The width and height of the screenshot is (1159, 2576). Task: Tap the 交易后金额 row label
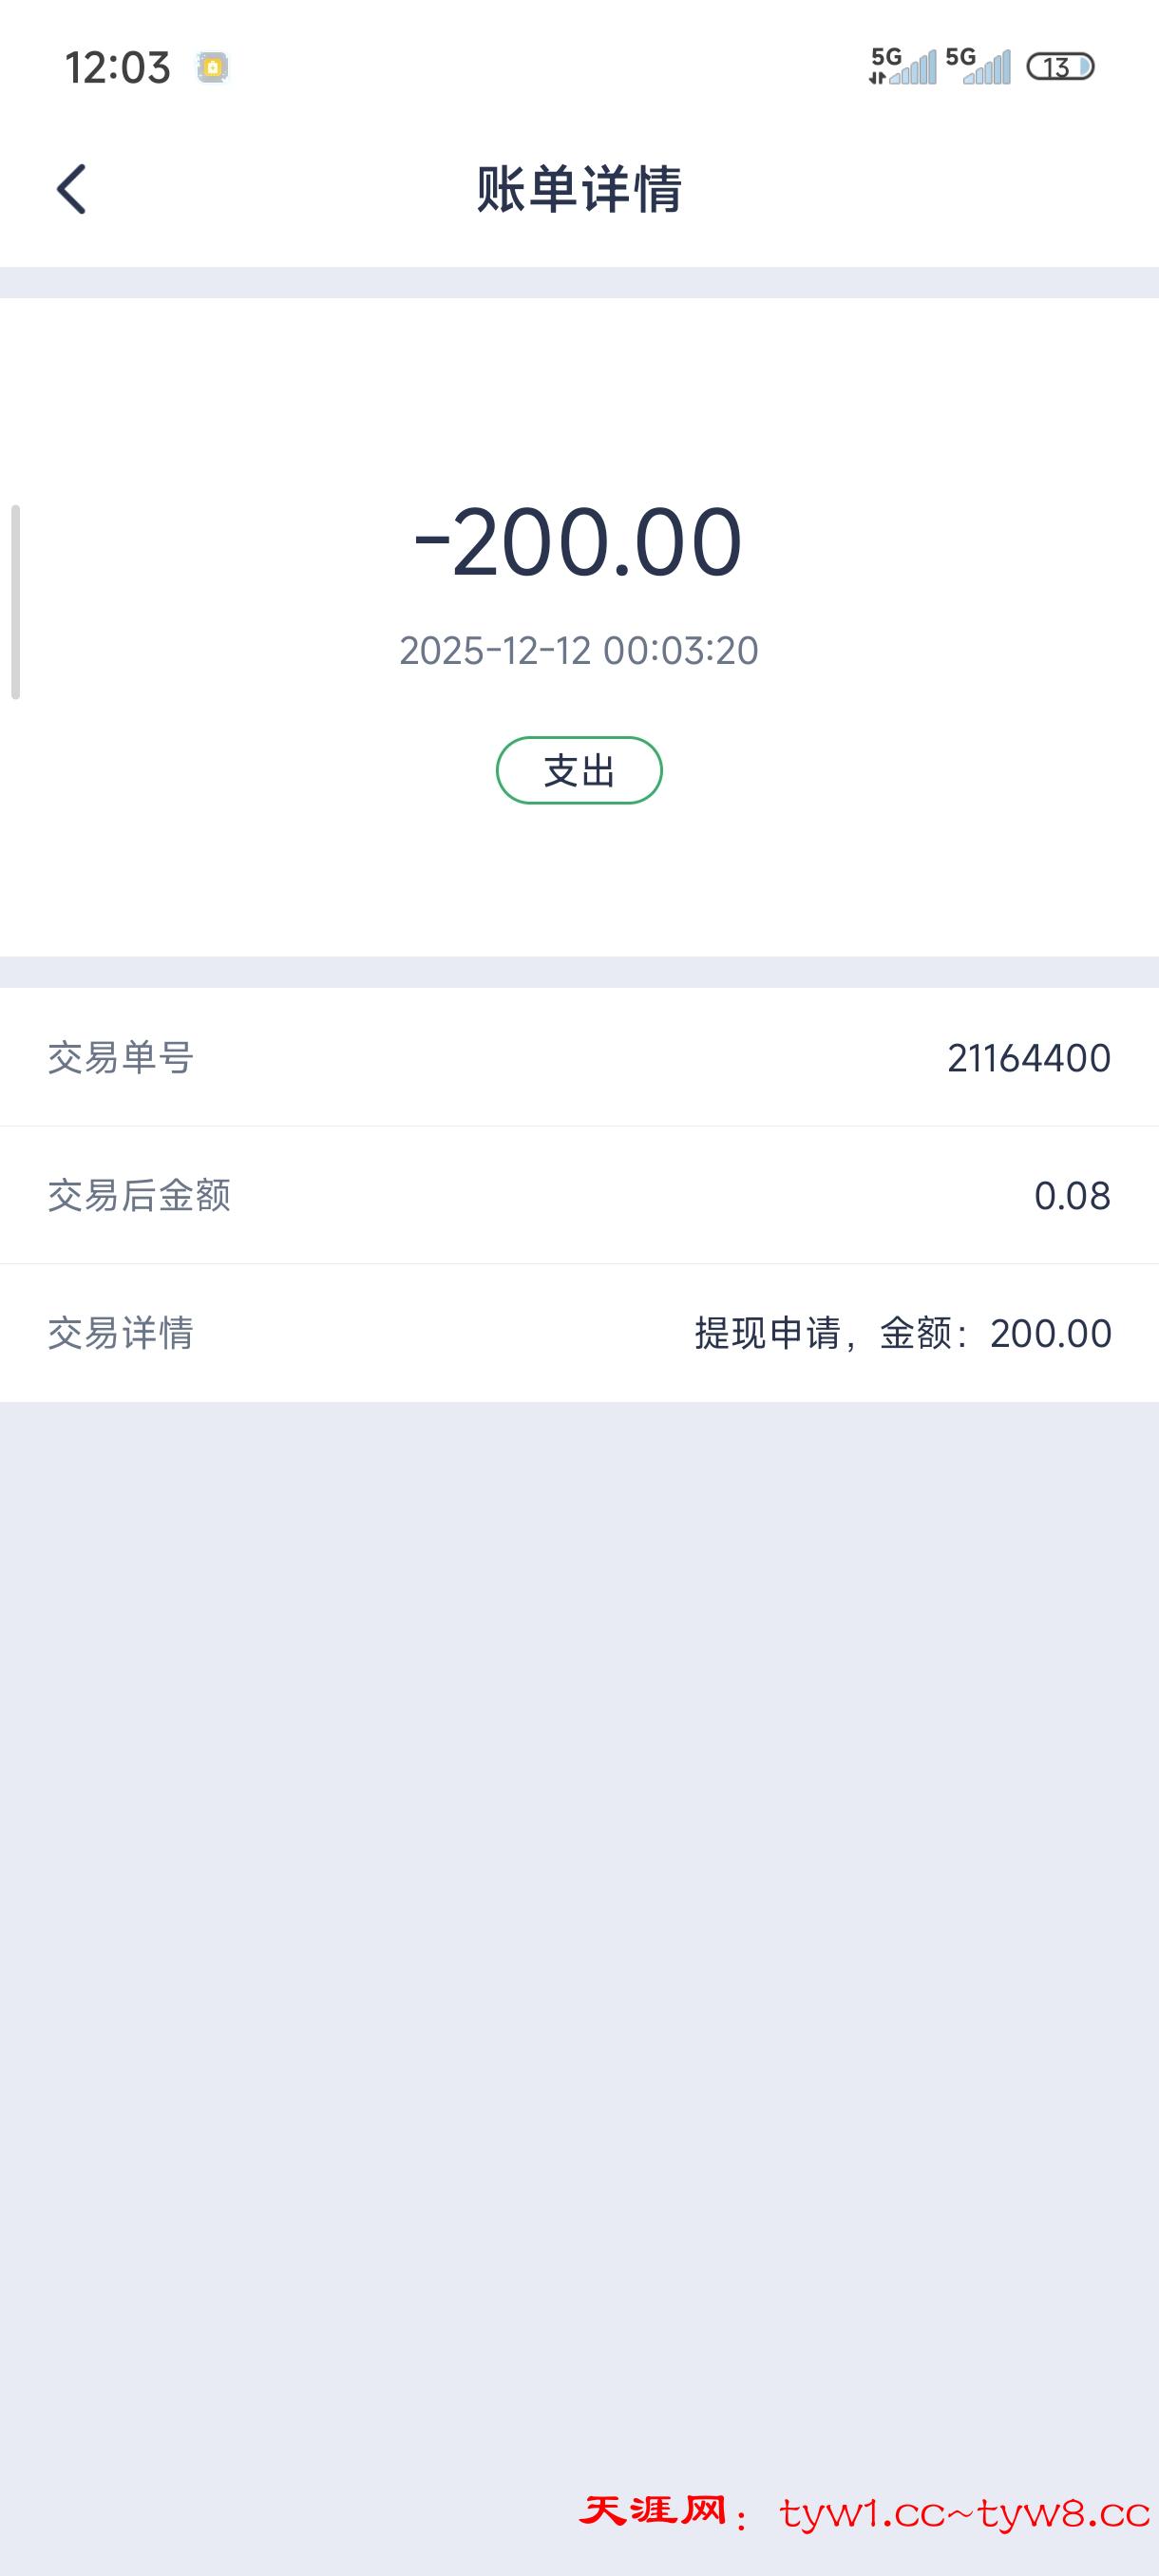139,1195
